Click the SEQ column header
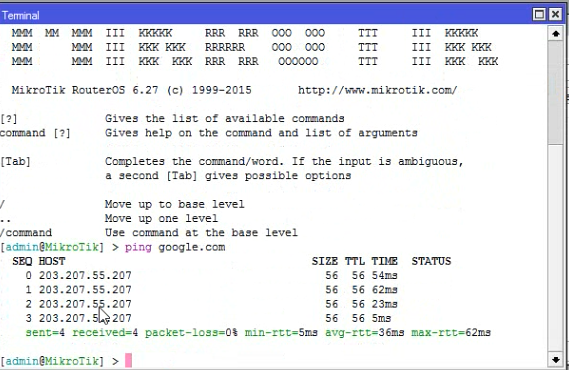This screenshot has height=370, width=569. (x=22, y=261)
